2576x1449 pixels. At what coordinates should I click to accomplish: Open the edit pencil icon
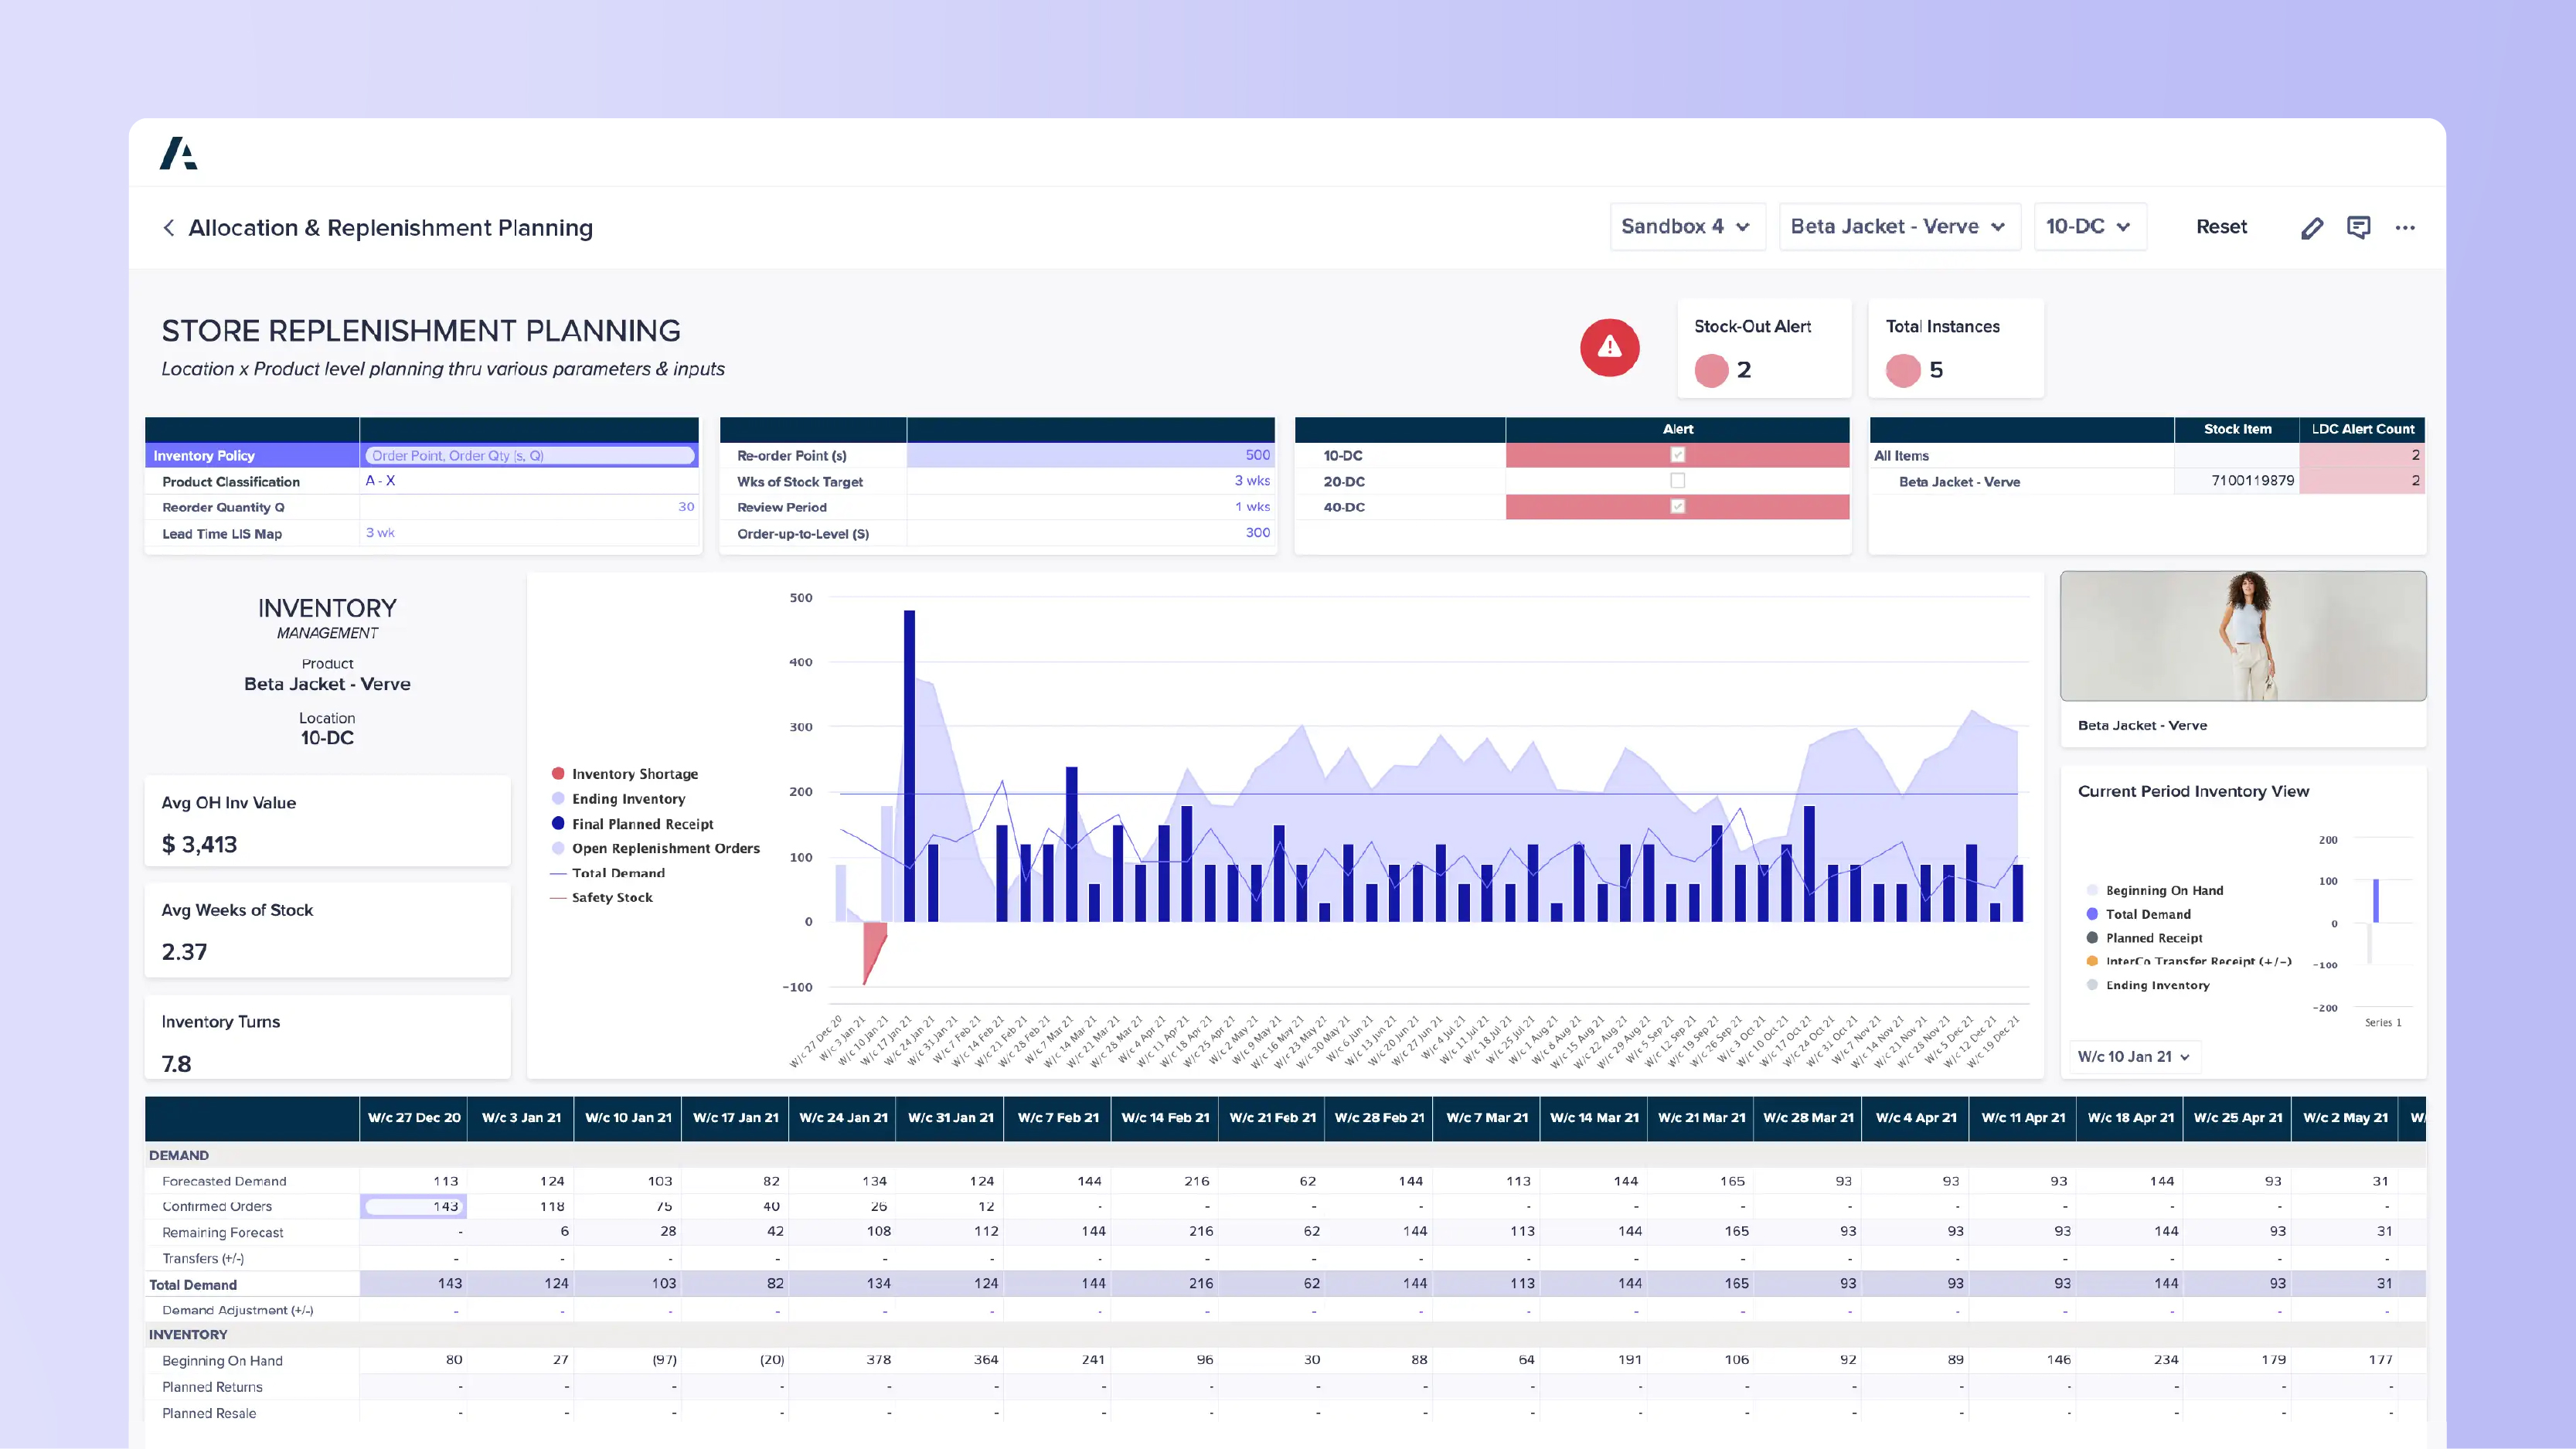(x=2312, y=227)
